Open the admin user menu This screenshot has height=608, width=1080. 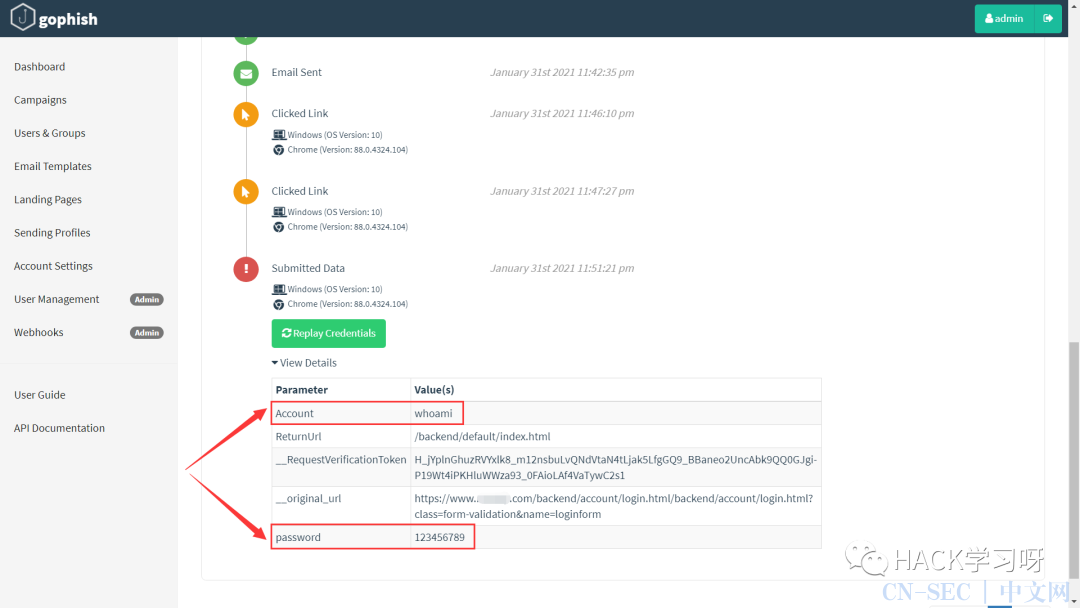(1004, 19)
